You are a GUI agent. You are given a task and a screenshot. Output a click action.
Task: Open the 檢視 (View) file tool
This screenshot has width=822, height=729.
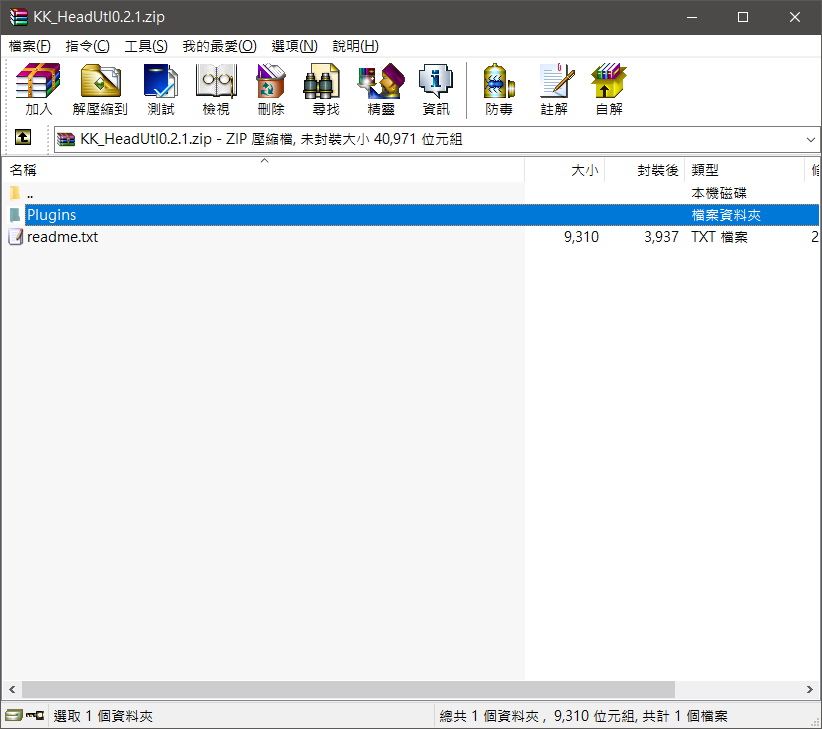coord(216,89)
